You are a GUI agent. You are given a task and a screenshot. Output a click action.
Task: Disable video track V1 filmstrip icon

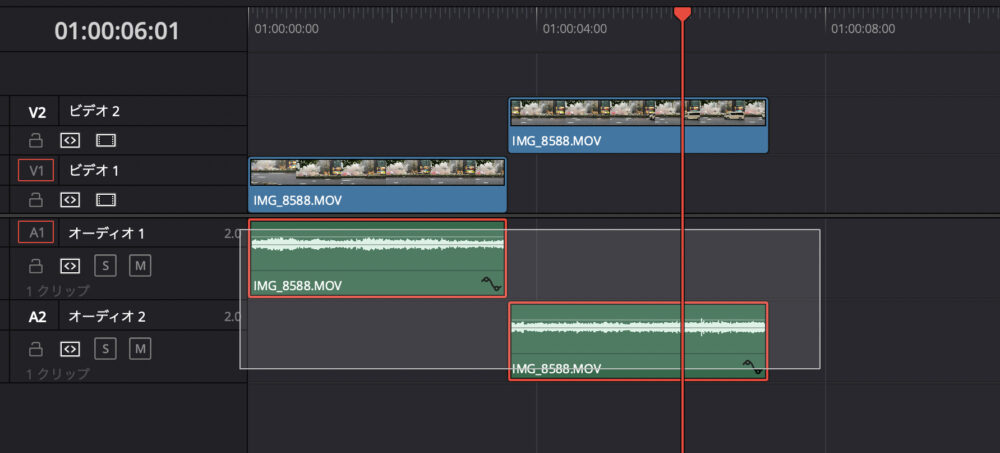[x=105, y=200]
